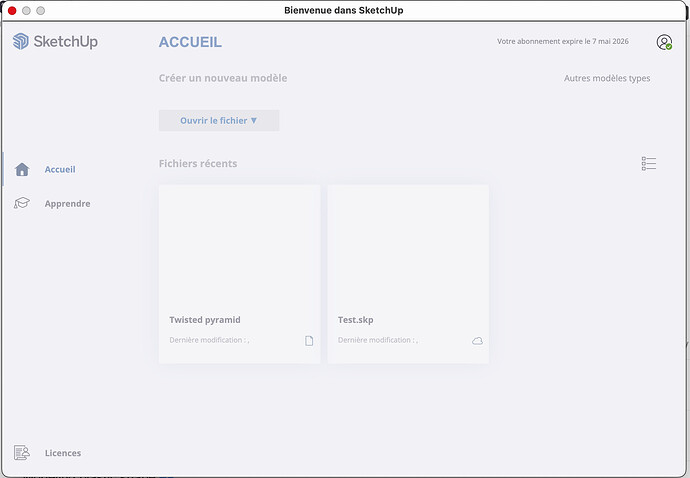Viewport: 690px width, 478px height.
Task: Click the Apprendre graduation cap icon
Action: pyautogui.click(x=22, y=203)
